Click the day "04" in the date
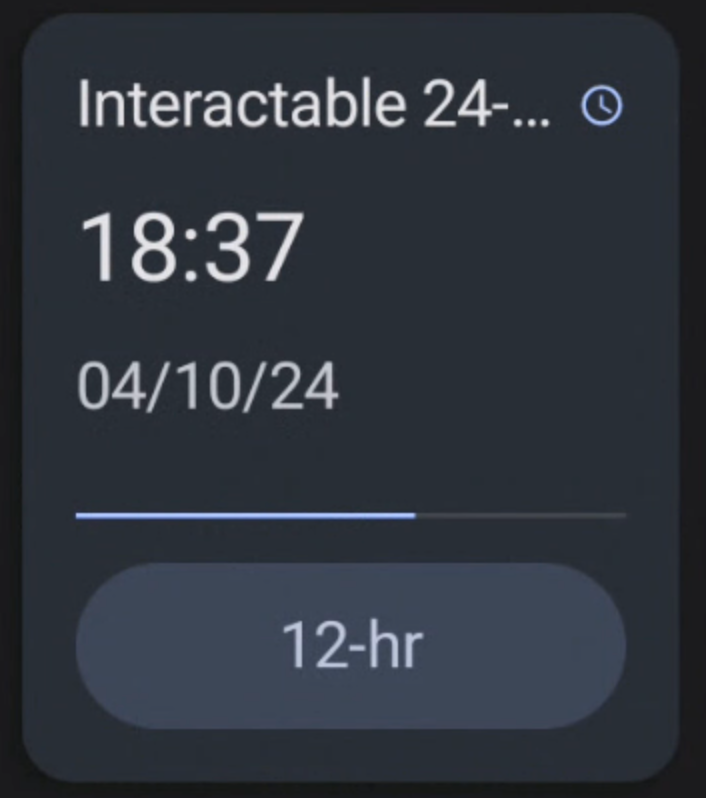706x798 pixels. pos(105,387)
